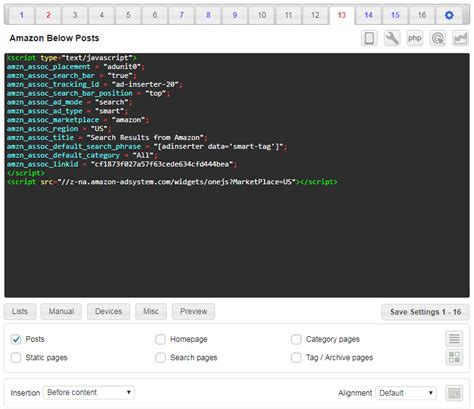Open the Insertion dropdown Before content
474x409 pixels.
point(89,393)
